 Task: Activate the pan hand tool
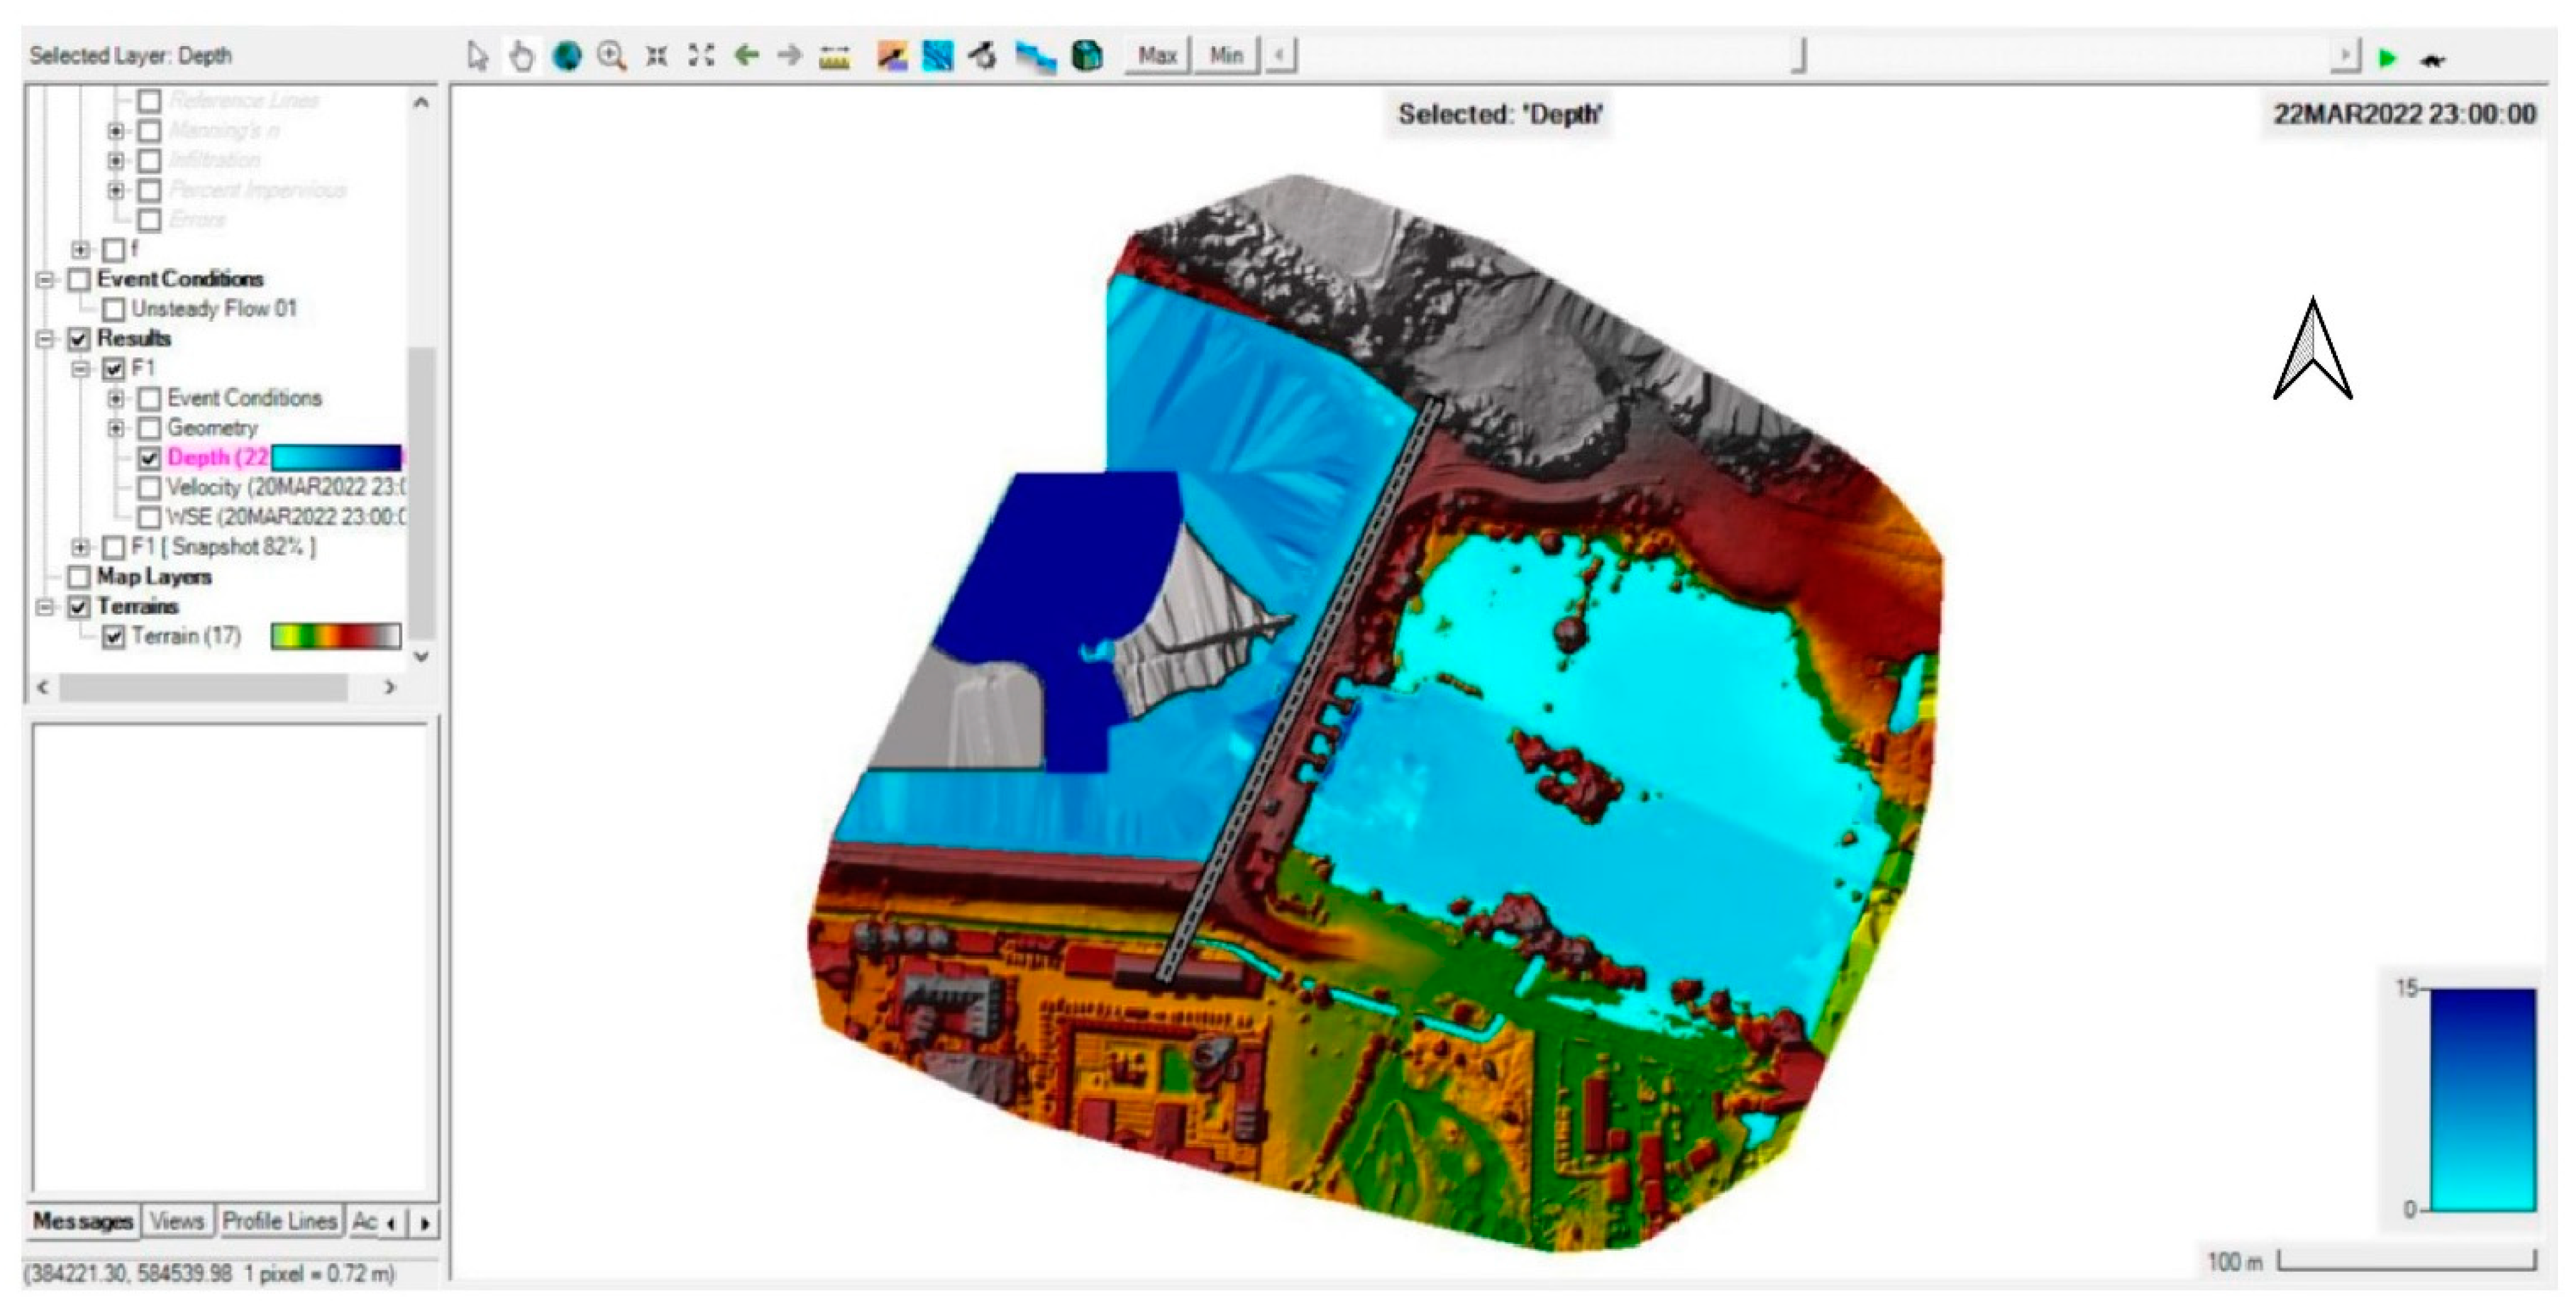click(521, 56)
